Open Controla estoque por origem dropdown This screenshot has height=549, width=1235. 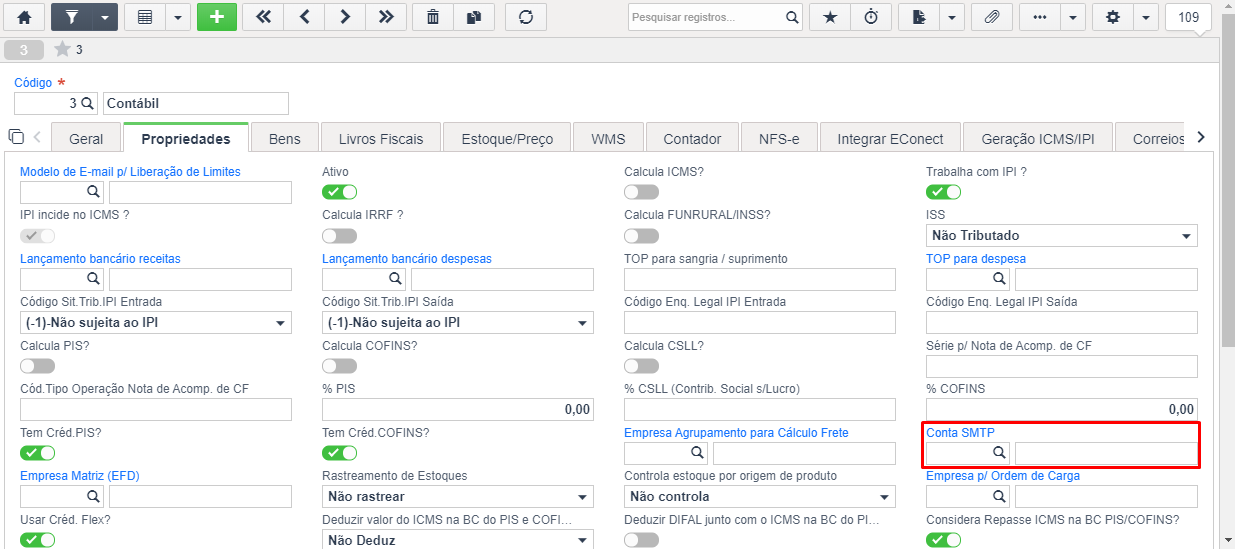click(760, 496)
